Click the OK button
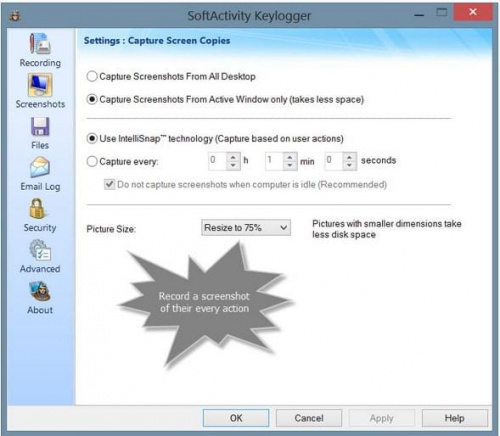 click(236, 418)
